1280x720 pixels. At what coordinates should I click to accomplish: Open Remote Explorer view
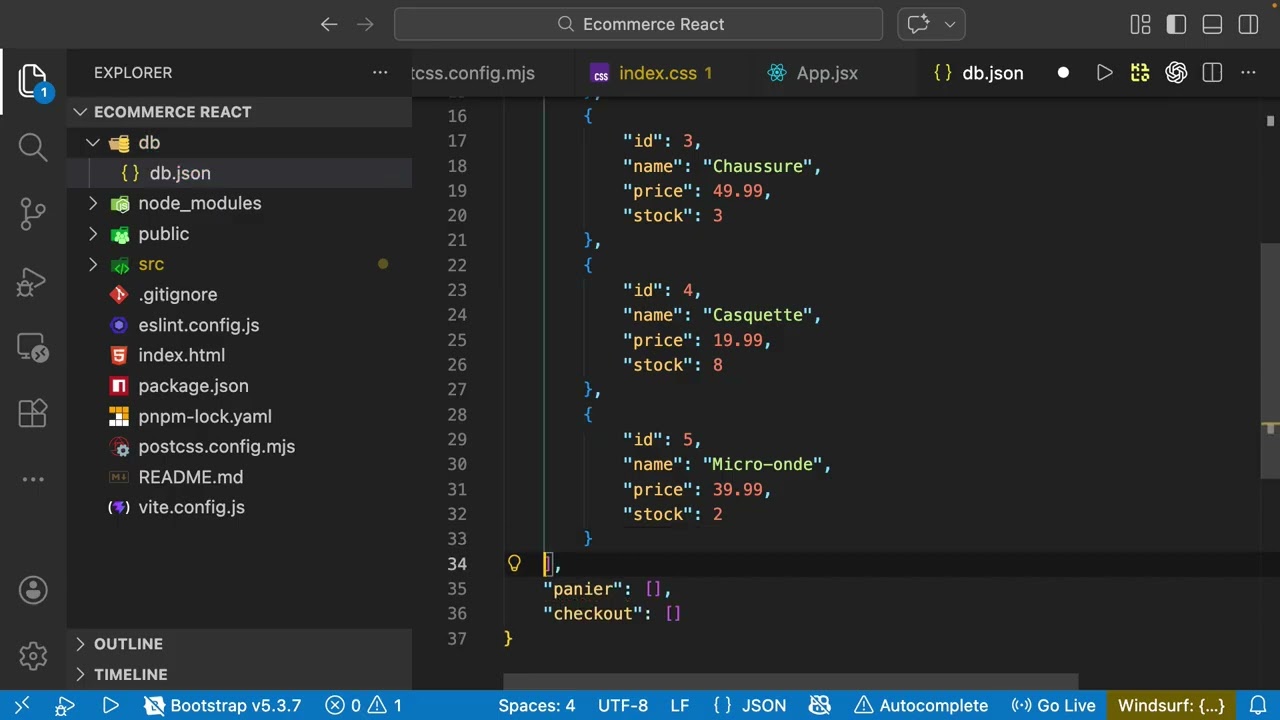point(33,347)
